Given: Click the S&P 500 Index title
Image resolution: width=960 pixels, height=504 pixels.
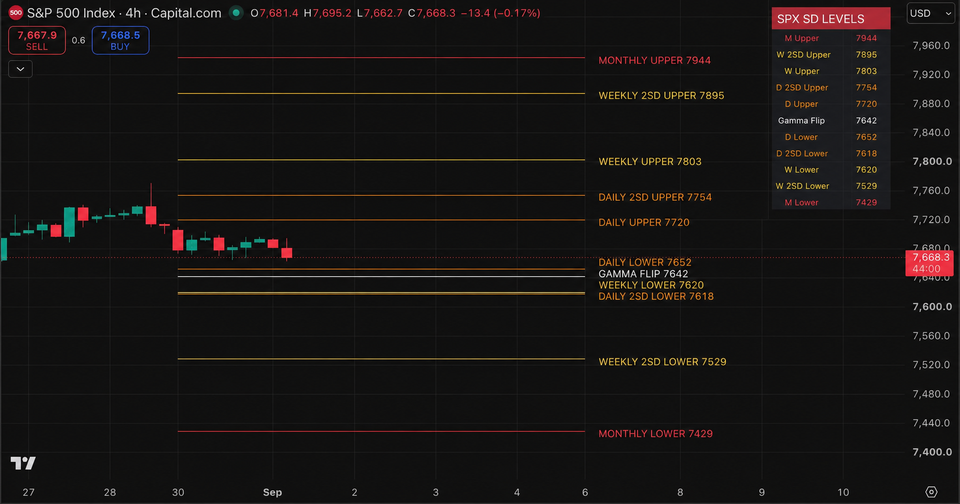Looking at the screenshot, I should [x=71, y=13].
